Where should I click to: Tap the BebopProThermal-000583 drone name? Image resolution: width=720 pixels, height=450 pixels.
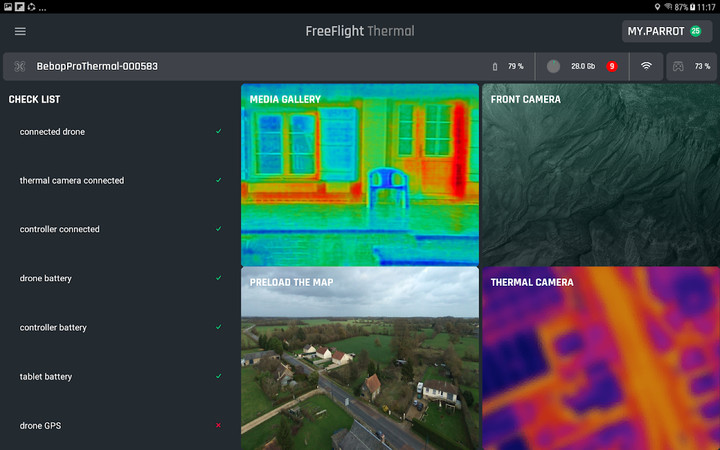tap(97, 67)
